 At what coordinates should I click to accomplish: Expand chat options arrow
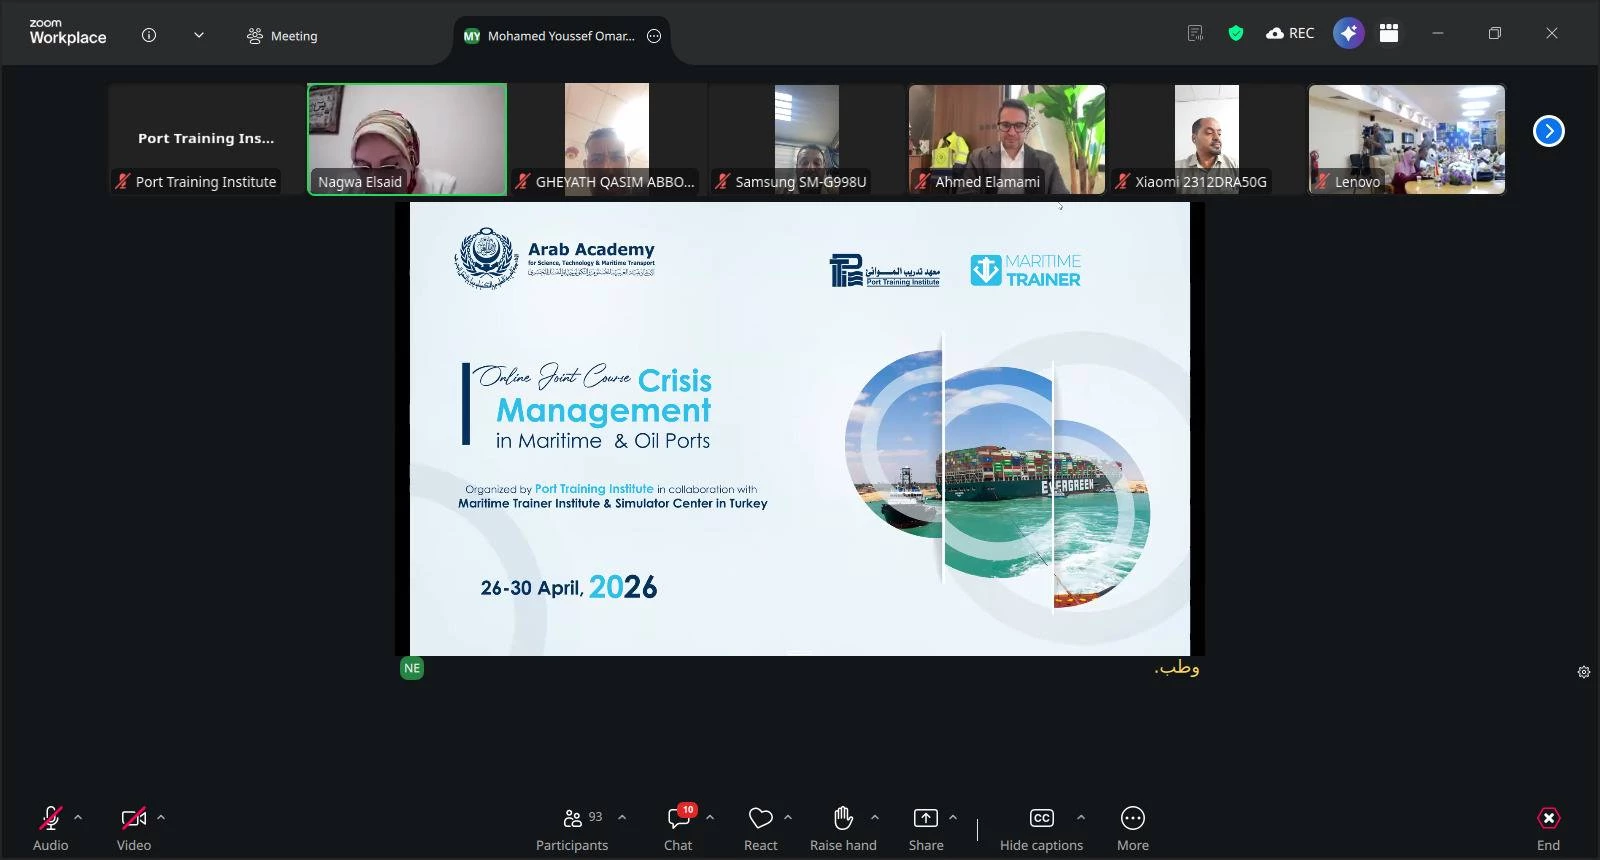[x=710, y=818]
